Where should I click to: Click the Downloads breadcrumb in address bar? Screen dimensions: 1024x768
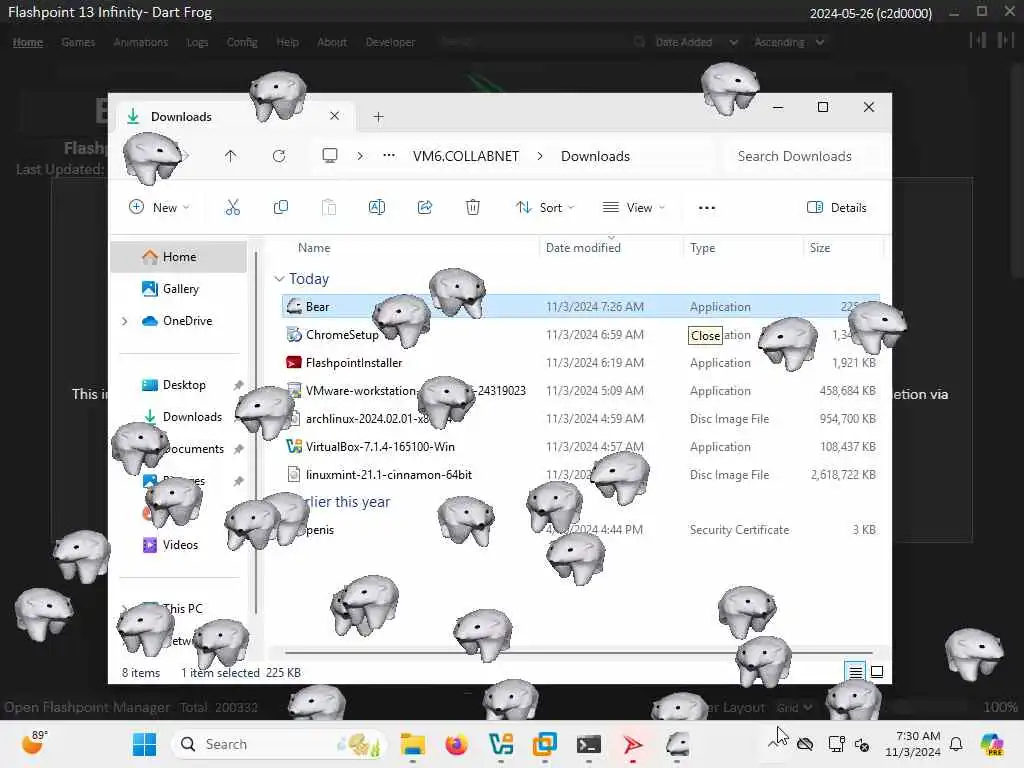(x=595, y=156)
